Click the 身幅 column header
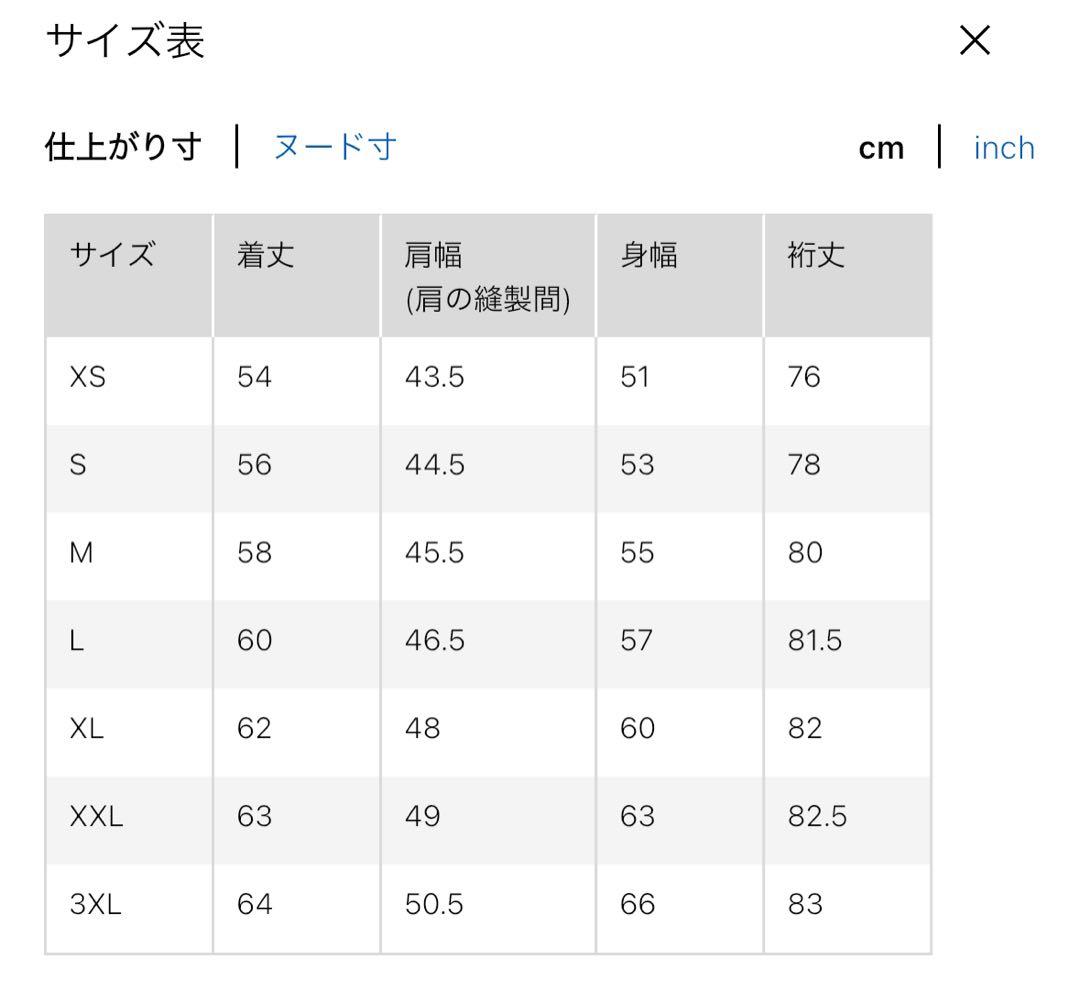Image resolution: width=1080 pixels, height=982 pixels. coord(644,256)
